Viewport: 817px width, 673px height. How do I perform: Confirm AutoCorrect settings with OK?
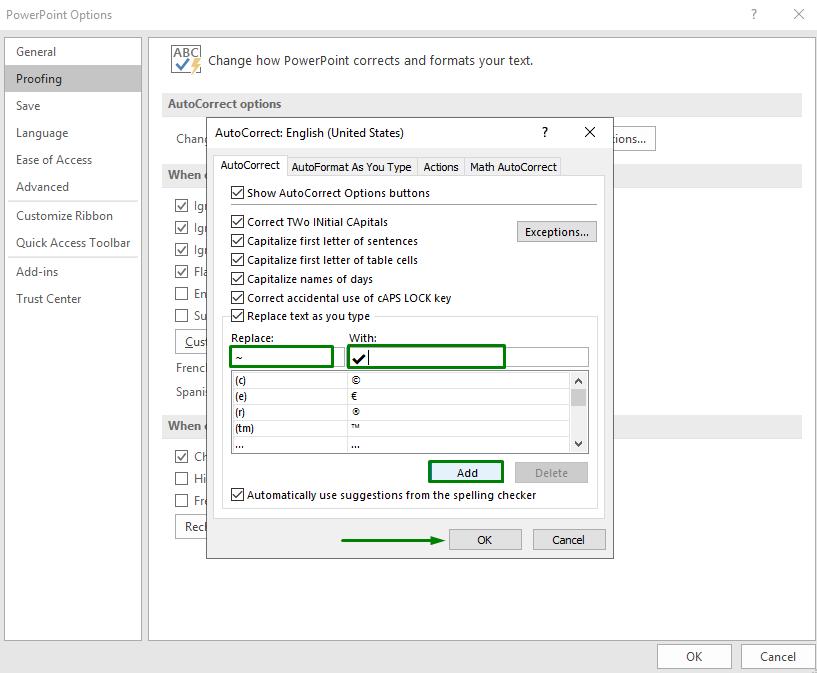(x=485, y=539)
